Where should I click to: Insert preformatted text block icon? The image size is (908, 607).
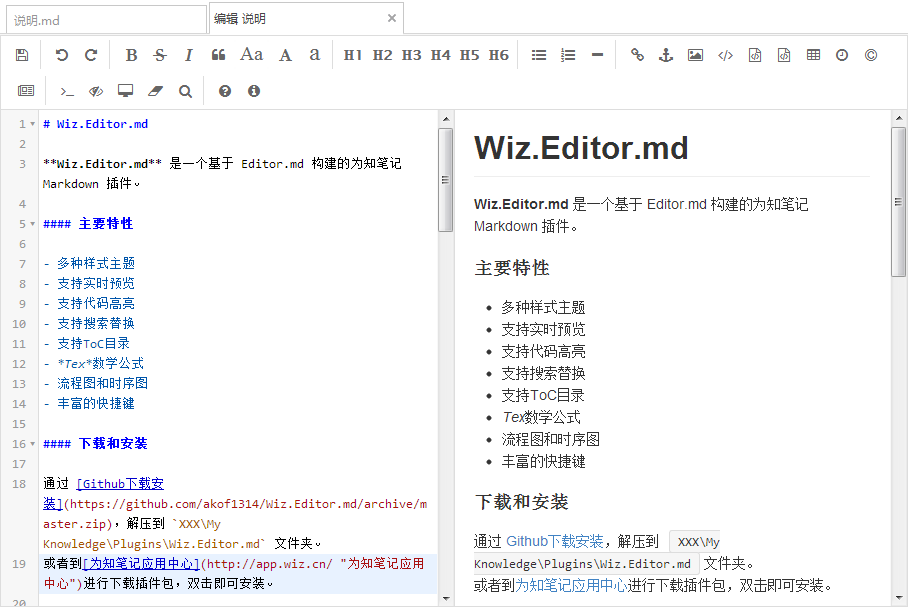[755, 55]
